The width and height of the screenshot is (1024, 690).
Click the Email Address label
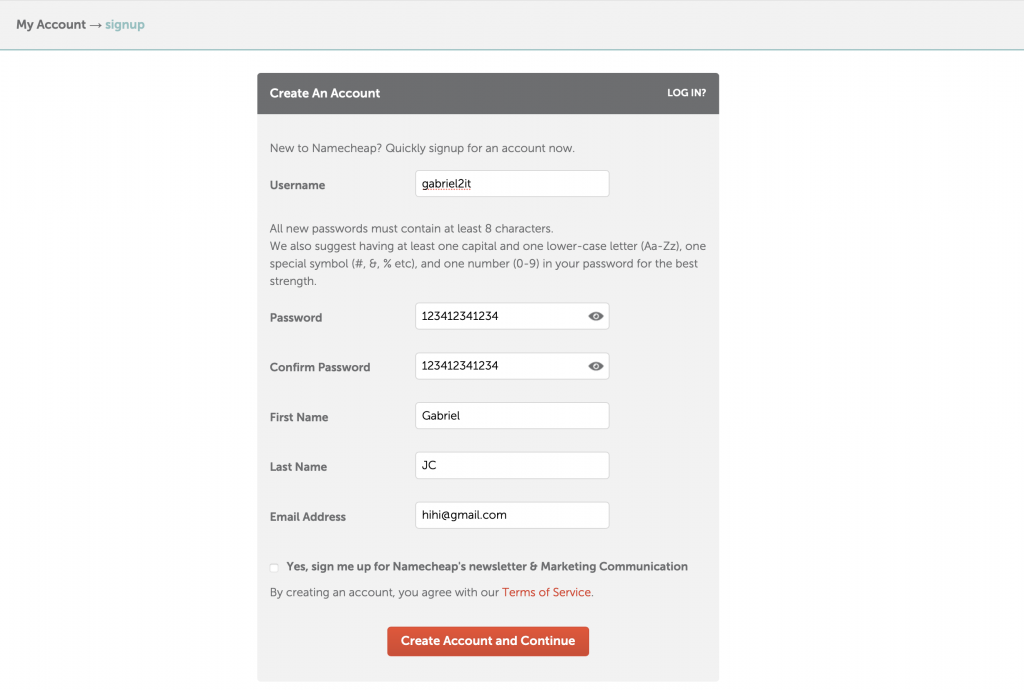tap(308, 517)
